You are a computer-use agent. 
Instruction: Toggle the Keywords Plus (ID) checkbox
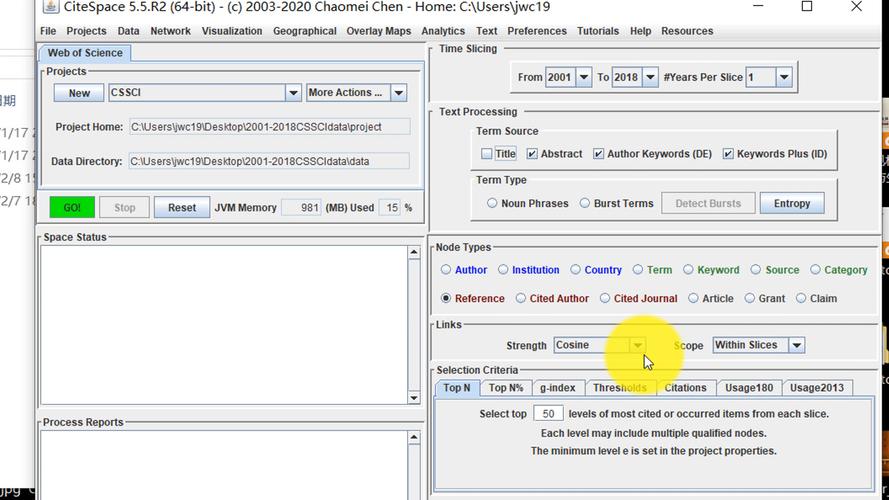coord(728,154)
